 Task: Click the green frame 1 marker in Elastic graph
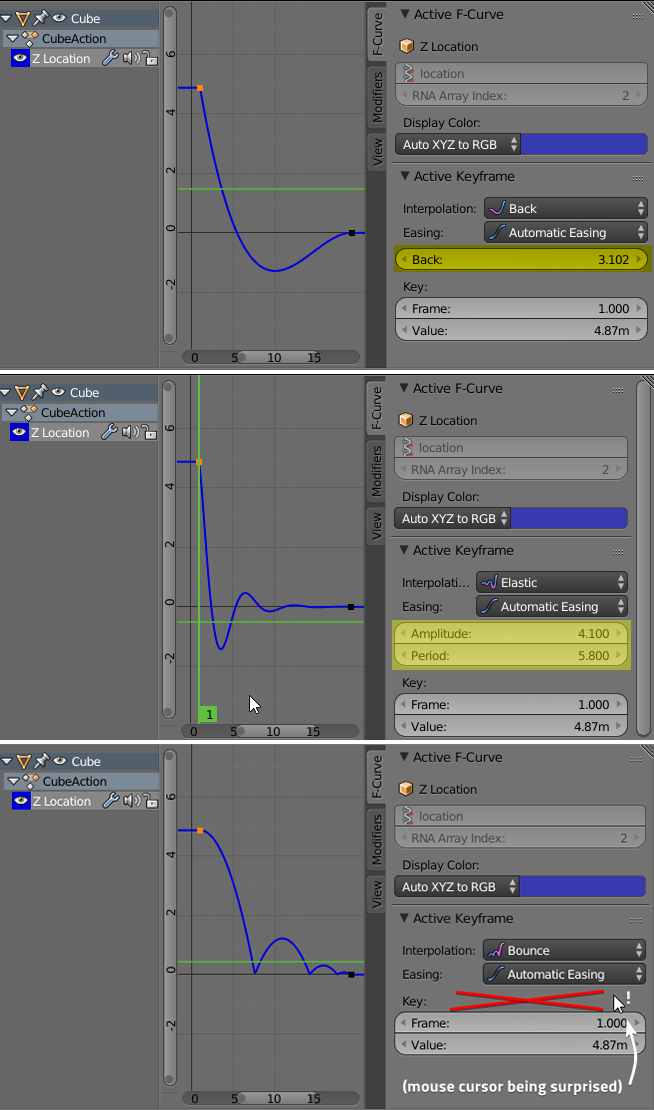[208, 714]
